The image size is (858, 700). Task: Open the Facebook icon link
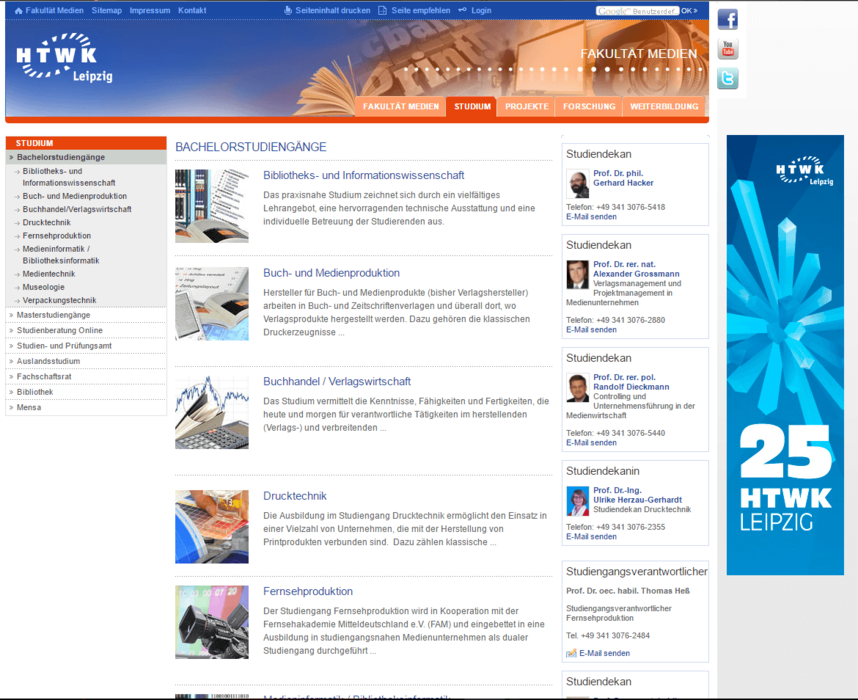[x=727, y=19]
